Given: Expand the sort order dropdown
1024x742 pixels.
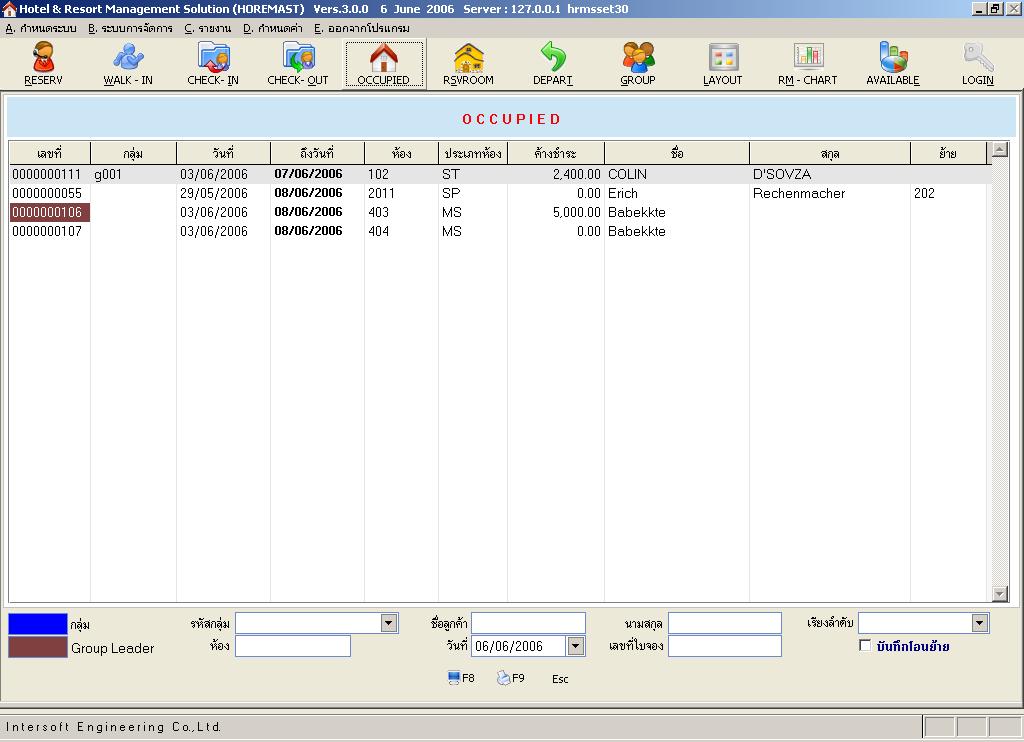Looking at the screenshot, I should tap(980, 623).
